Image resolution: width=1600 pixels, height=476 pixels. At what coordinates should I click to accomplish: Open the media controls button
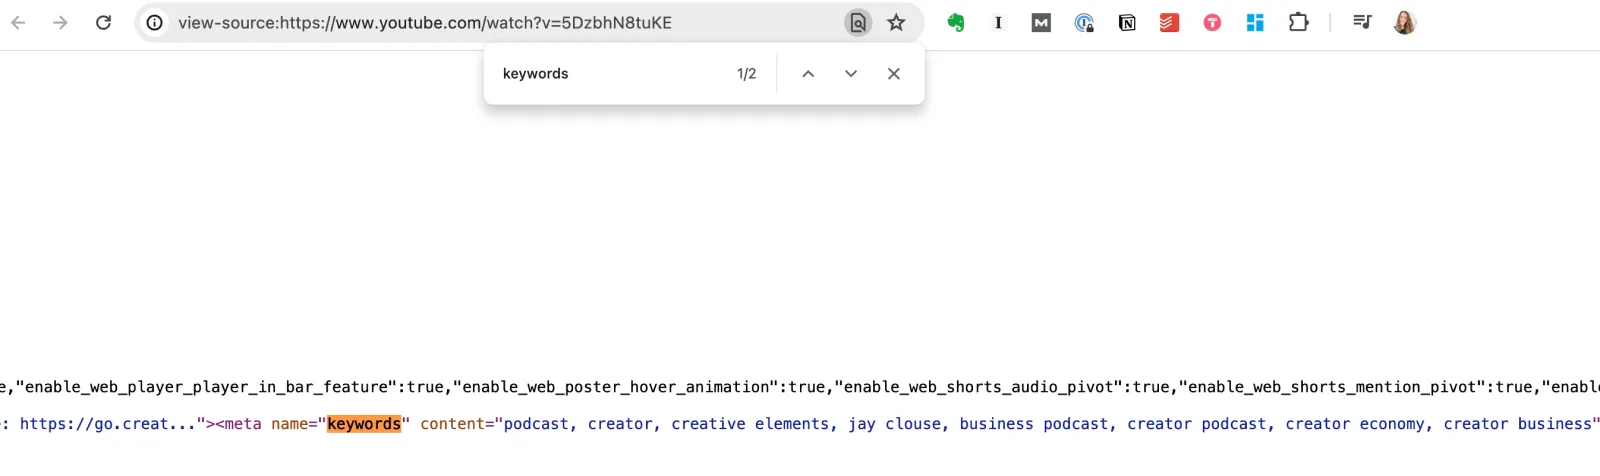(1362, 22)
